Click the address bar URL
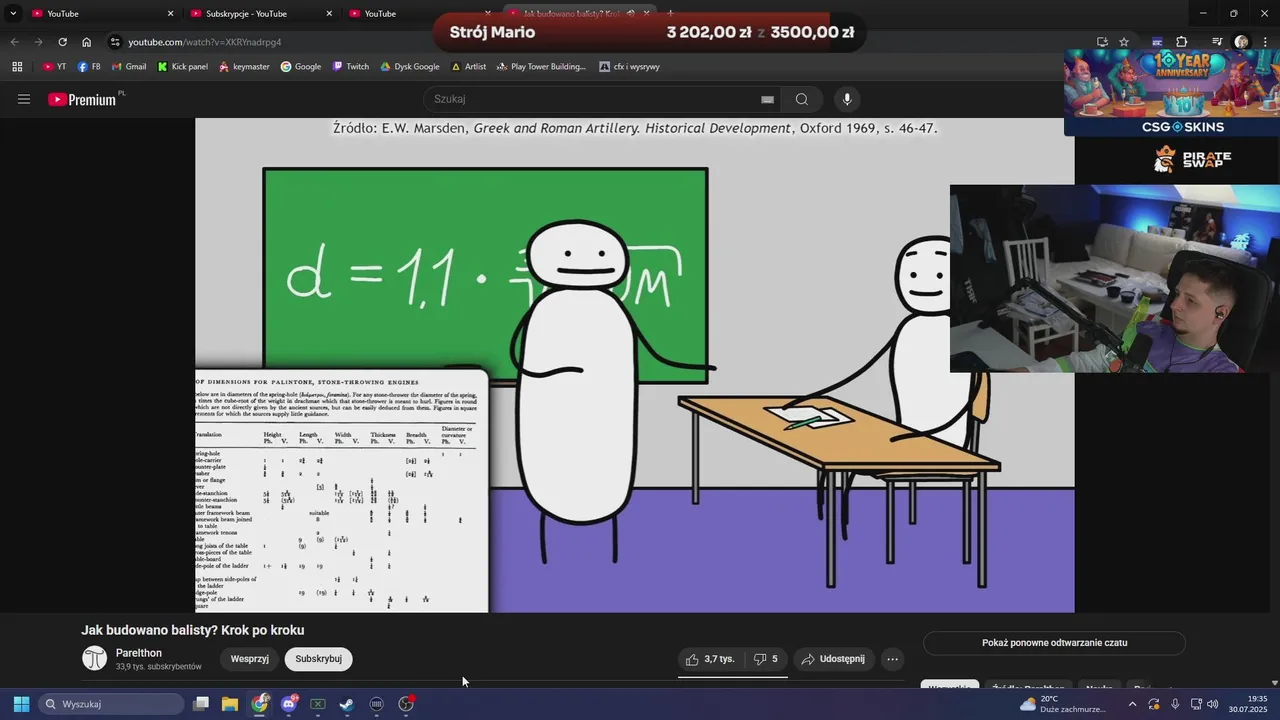The width and height of the screenshot is (1280, 720). point(205,42)
